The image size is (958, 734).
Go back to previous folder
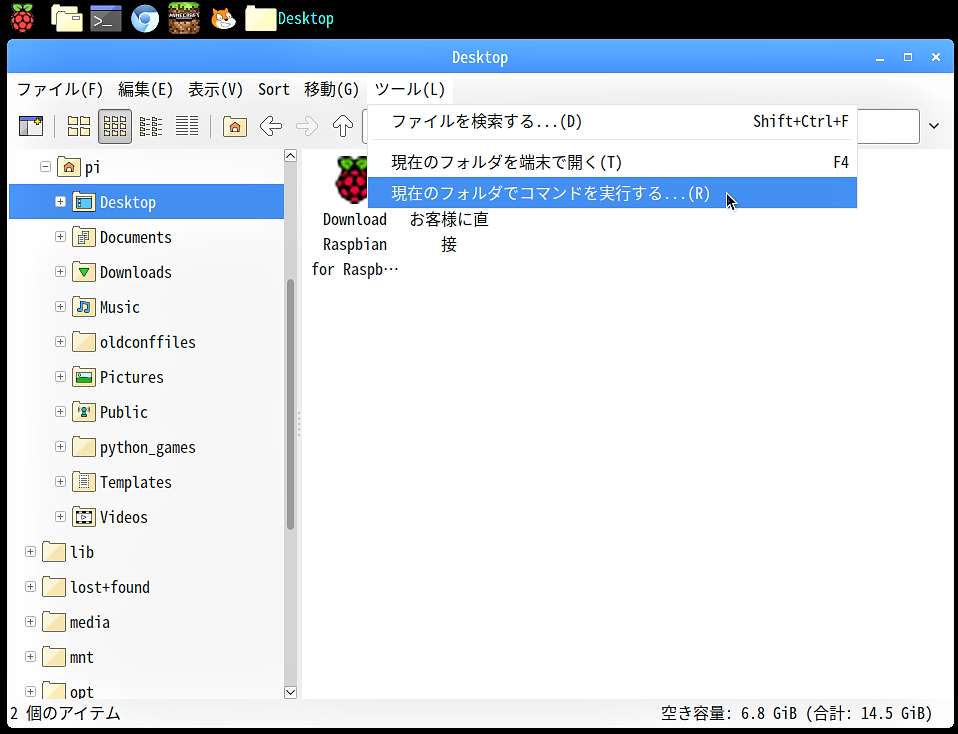coord(271,127)
